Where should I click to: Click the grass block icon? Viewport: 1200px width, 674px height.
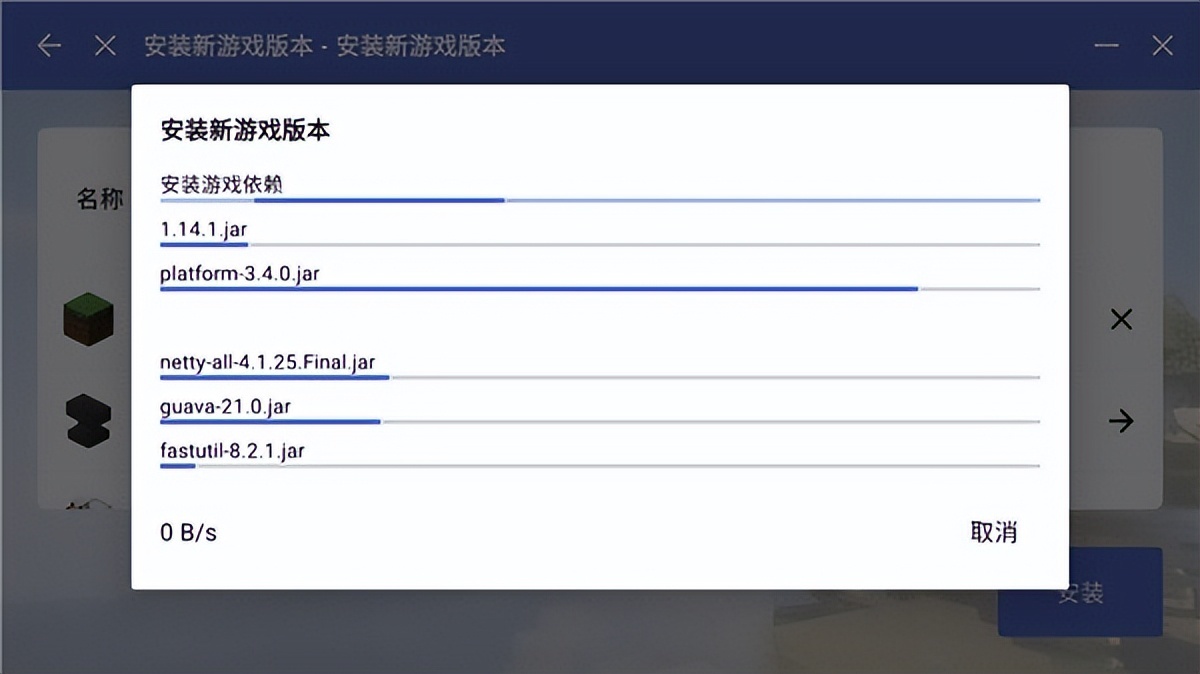89,320
